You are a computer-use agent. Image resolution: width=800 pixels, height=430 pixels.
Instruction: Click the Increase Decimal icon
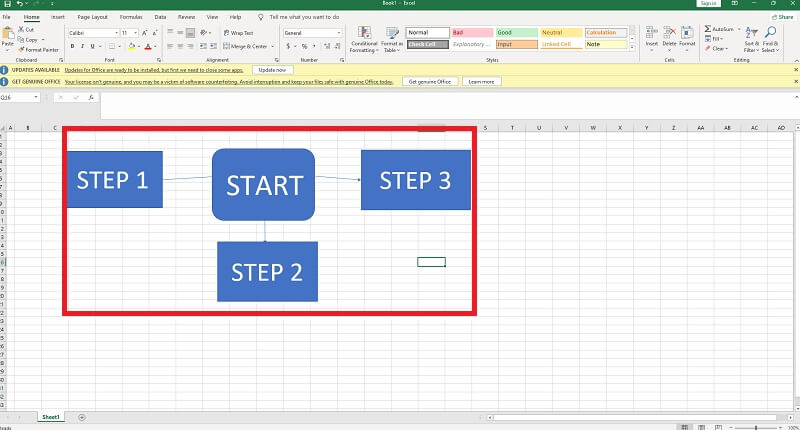(x=327, y=46)
